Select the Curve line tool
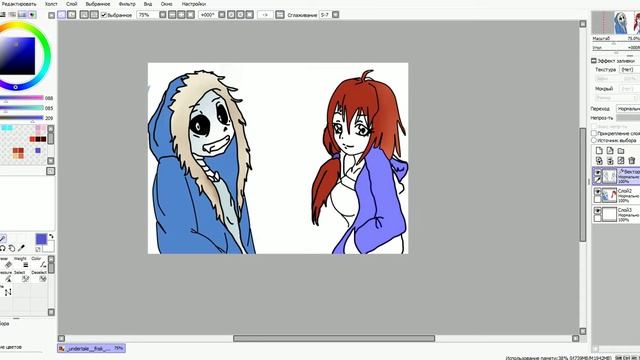The height and width of the screenshot is (360, 640). [x=8, y=292]
